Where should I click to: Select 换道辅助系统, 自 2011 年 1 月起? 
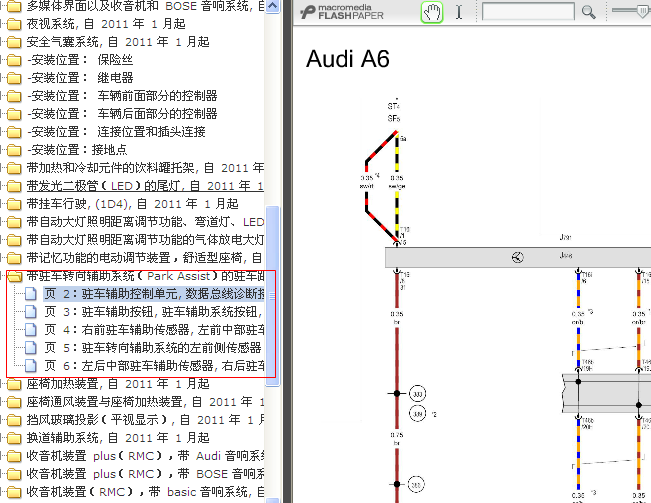click(x=118, y=438)
